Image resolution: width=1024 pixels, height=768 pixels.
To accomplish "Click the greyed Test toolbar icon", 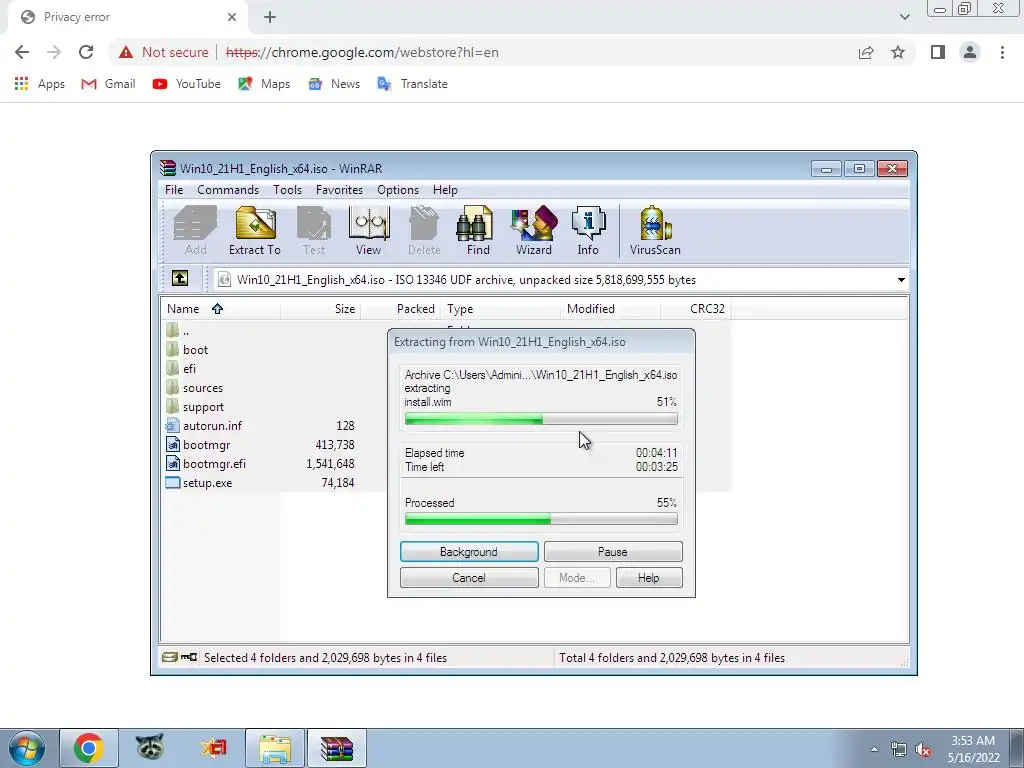I will (x=313, y=231).
